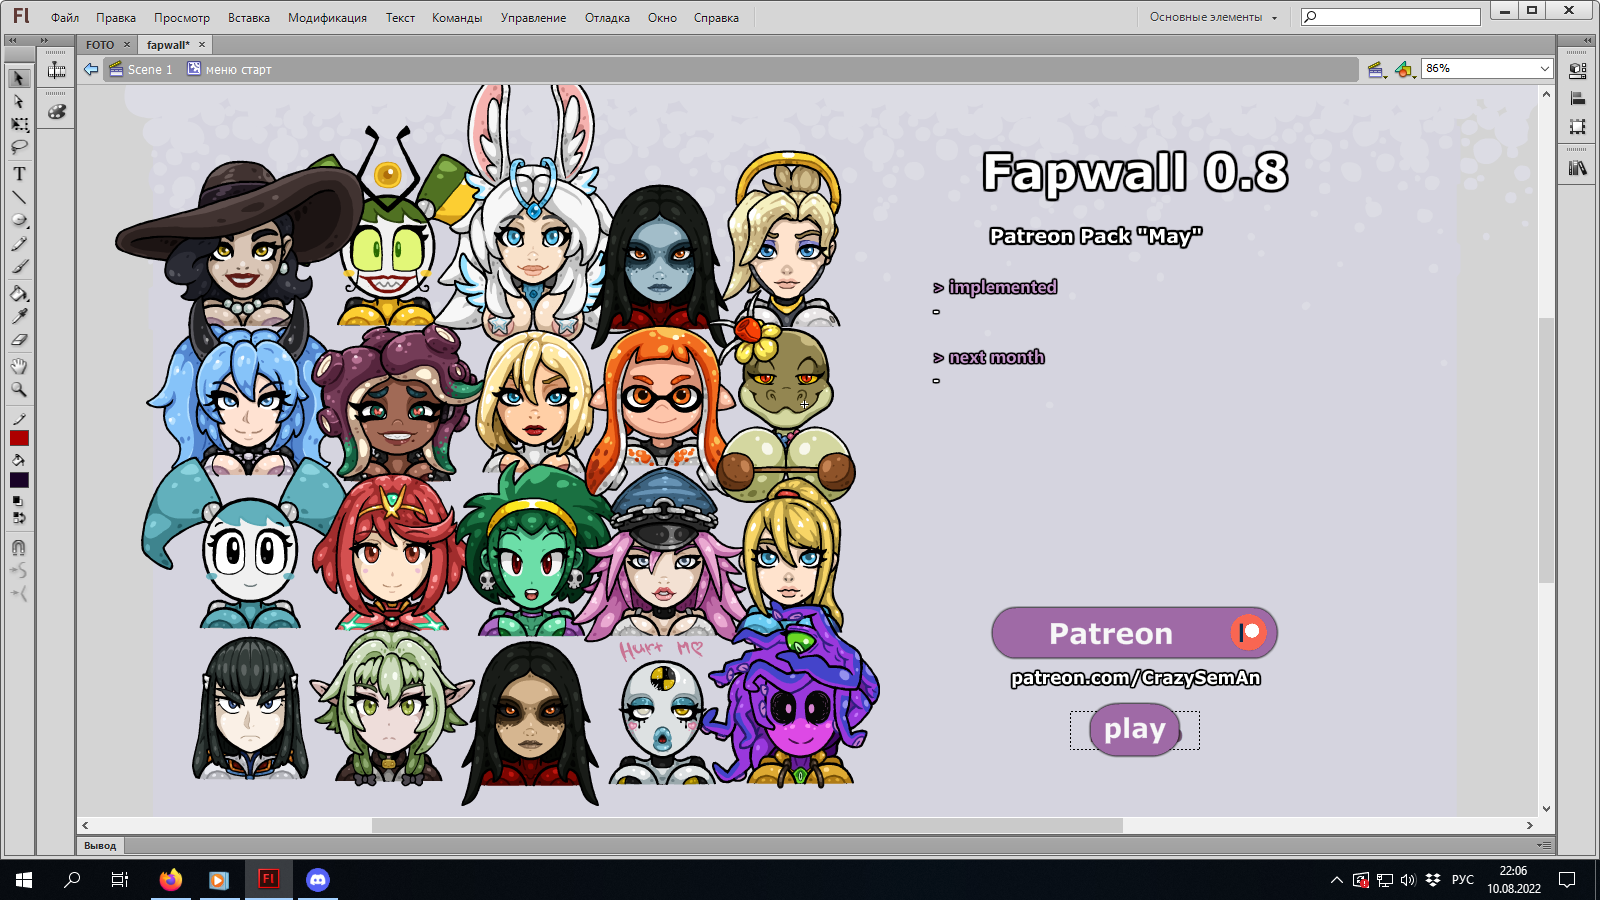The width and height of the screenshot is (1600, 900).
Task: Open the Справка menu
Action: [x=716, y=18]
